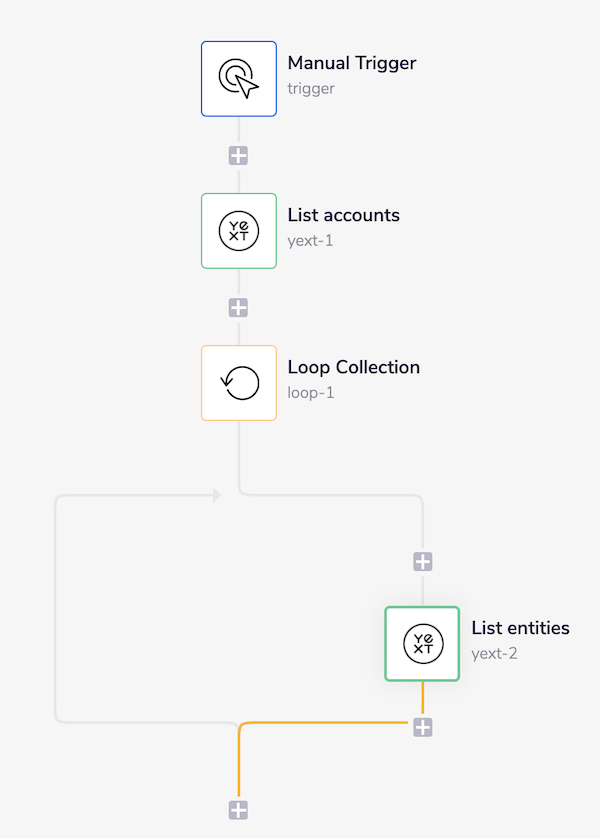Add step between List accounts and Loop Collection
Viewport: 600px width, 838px height.
pyautogui.click(x=238, y=308)
